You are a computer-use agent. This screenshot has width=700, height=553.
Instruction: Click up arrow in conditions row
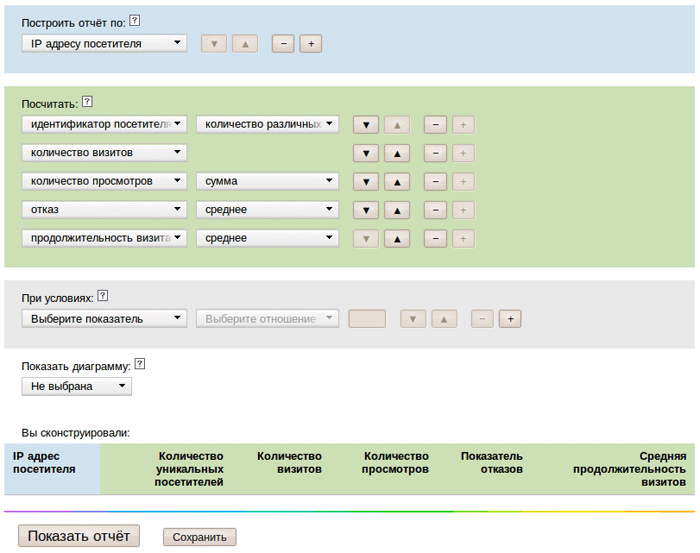(x=444, y=319)
